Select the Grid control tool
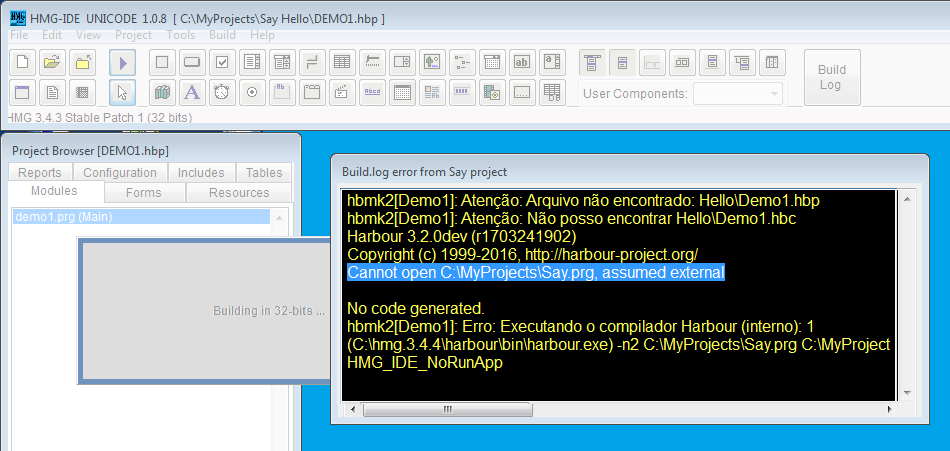Viewport: 950px width, 451px height. 342,62
